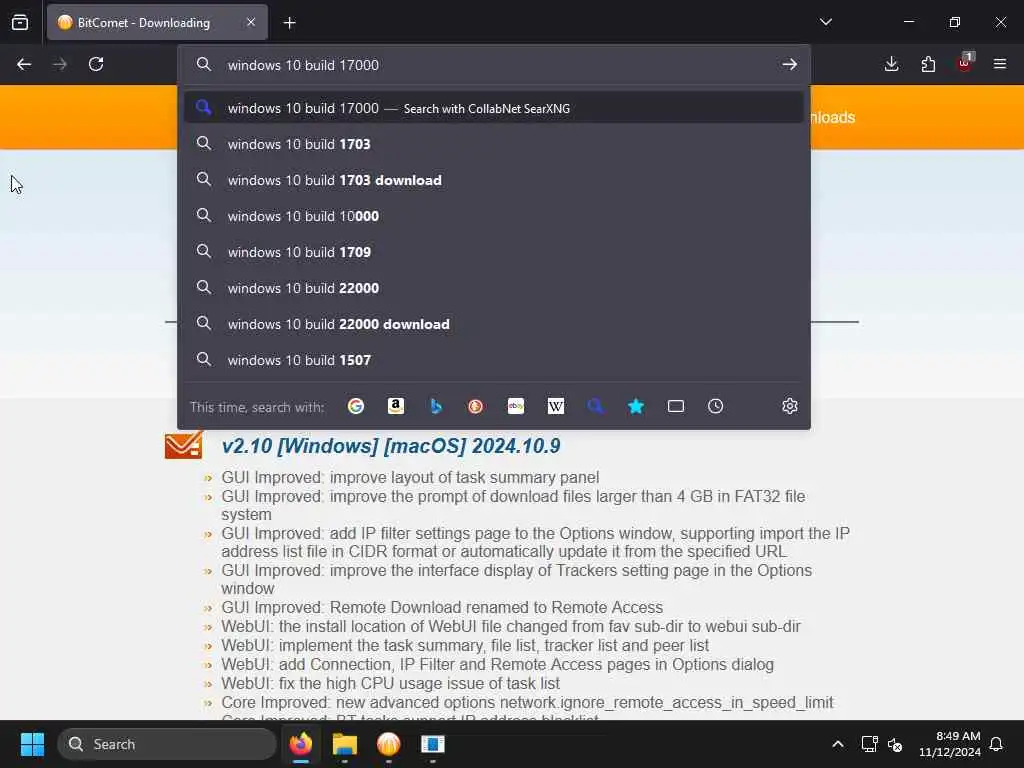Click the Go arrow in address bar

(x=790, y=65)
